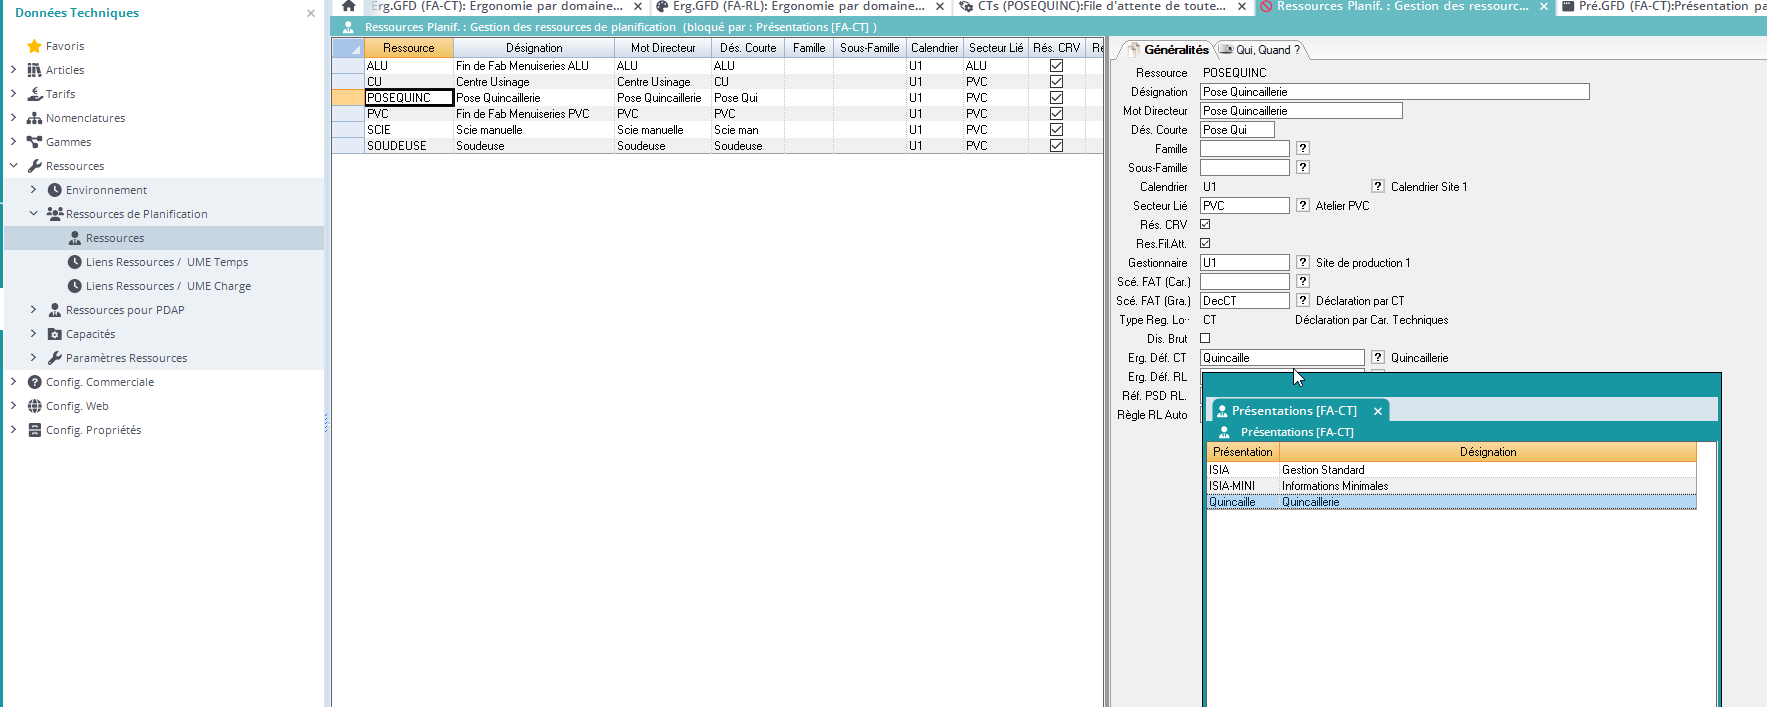The width and height of the screenshot is (1767, 707).
Task: Toggle the Rés. CRV checkbox in details panel
Action: 1205,225
